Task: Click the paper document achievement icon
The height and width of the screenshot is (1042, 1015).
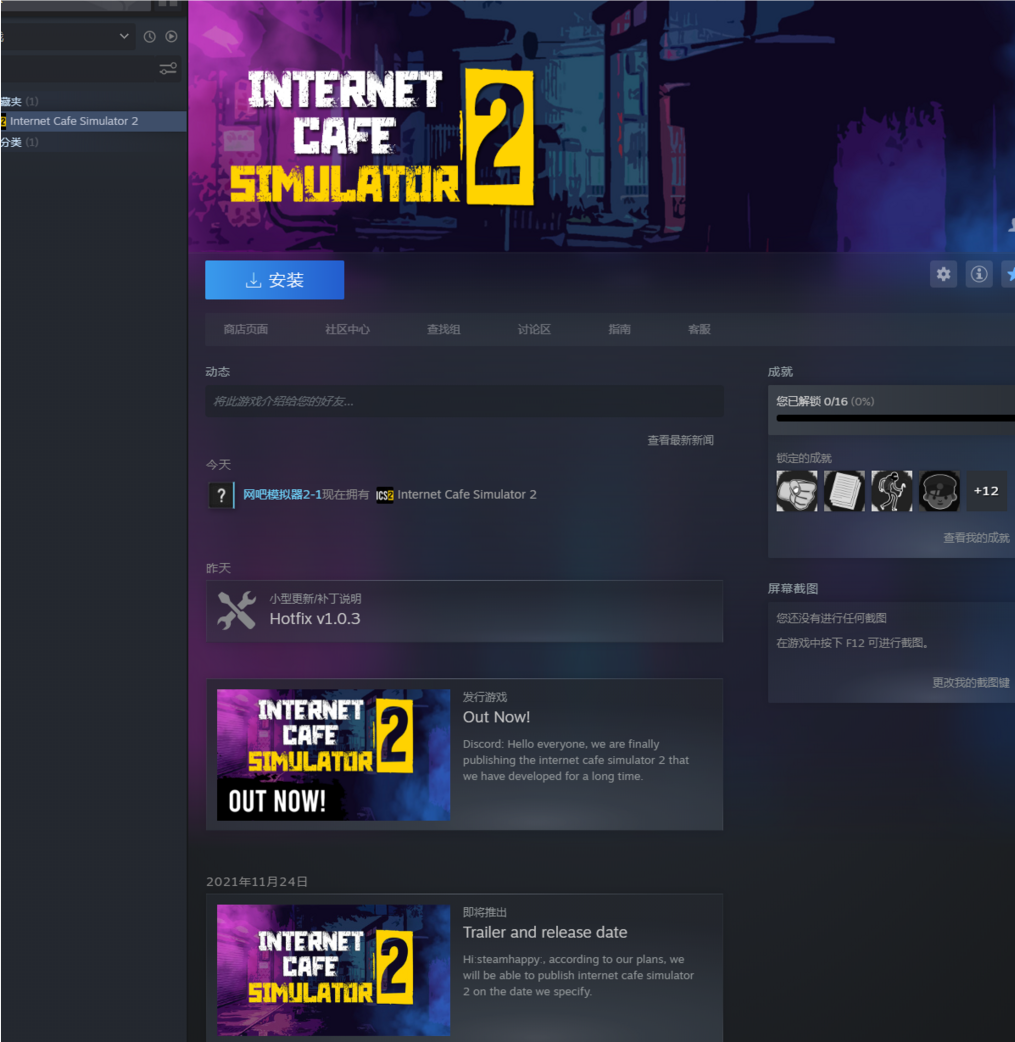Action: [844, 491]
